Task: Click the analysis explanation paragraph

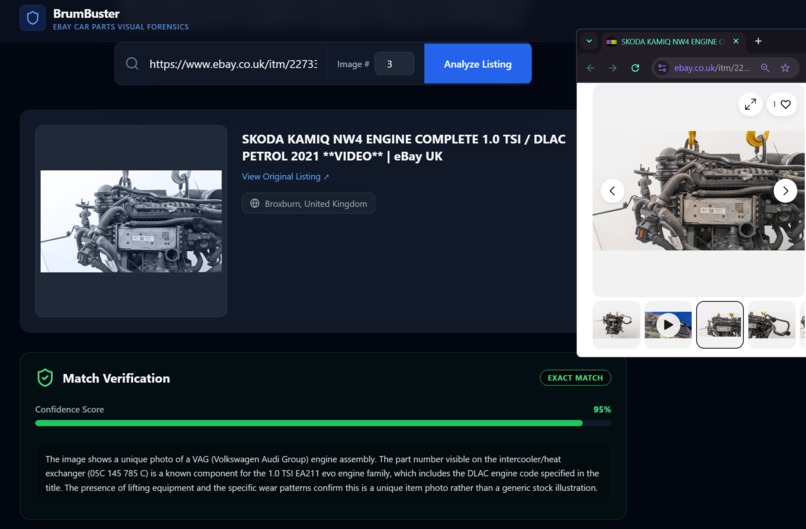Action: tap(322, 473)
